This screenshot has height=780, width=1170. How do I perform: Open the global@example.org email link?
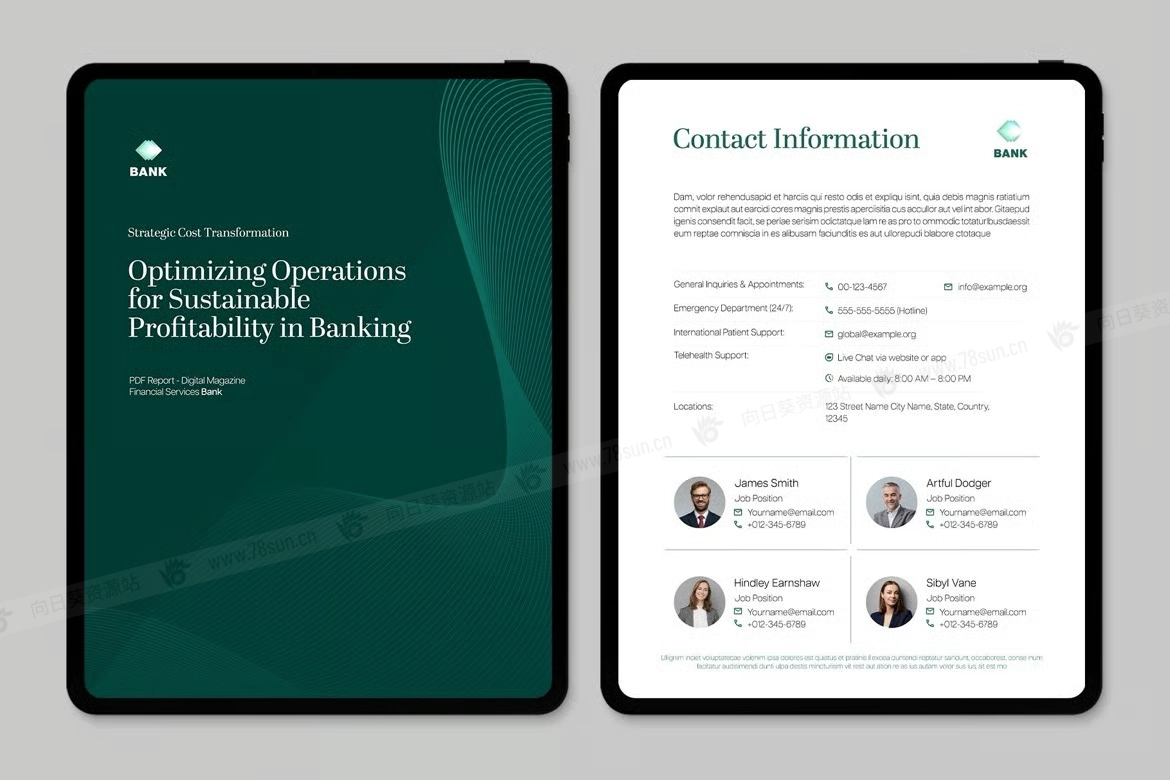click(876, 334)
